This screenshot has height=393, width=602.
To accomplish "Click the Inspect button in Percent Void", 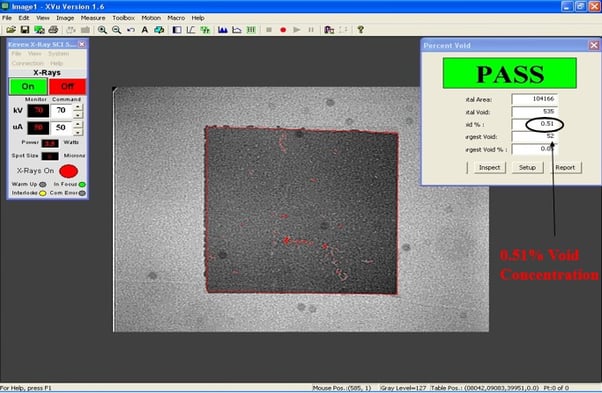I will 490,168.
